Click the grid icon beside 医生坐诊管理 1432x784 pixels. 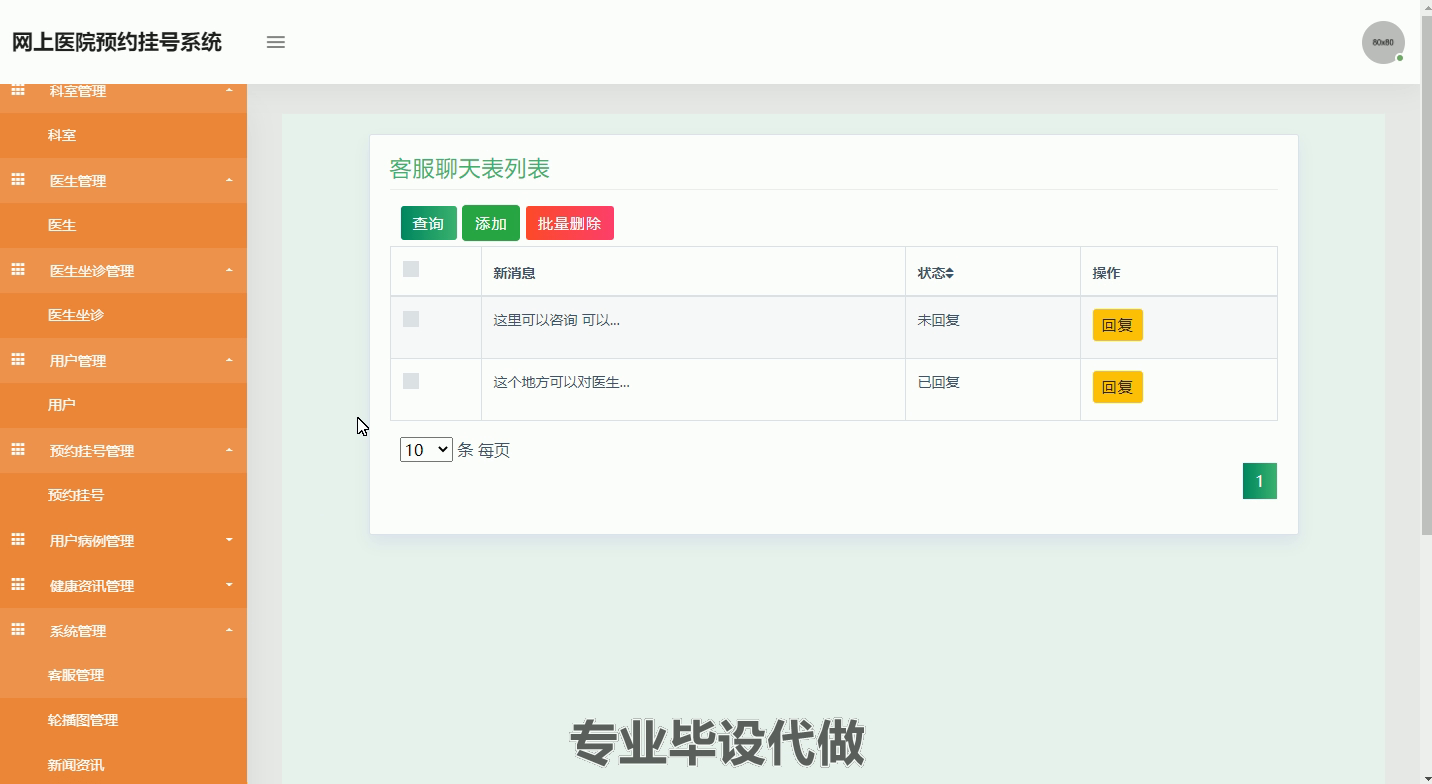[18, 270]
